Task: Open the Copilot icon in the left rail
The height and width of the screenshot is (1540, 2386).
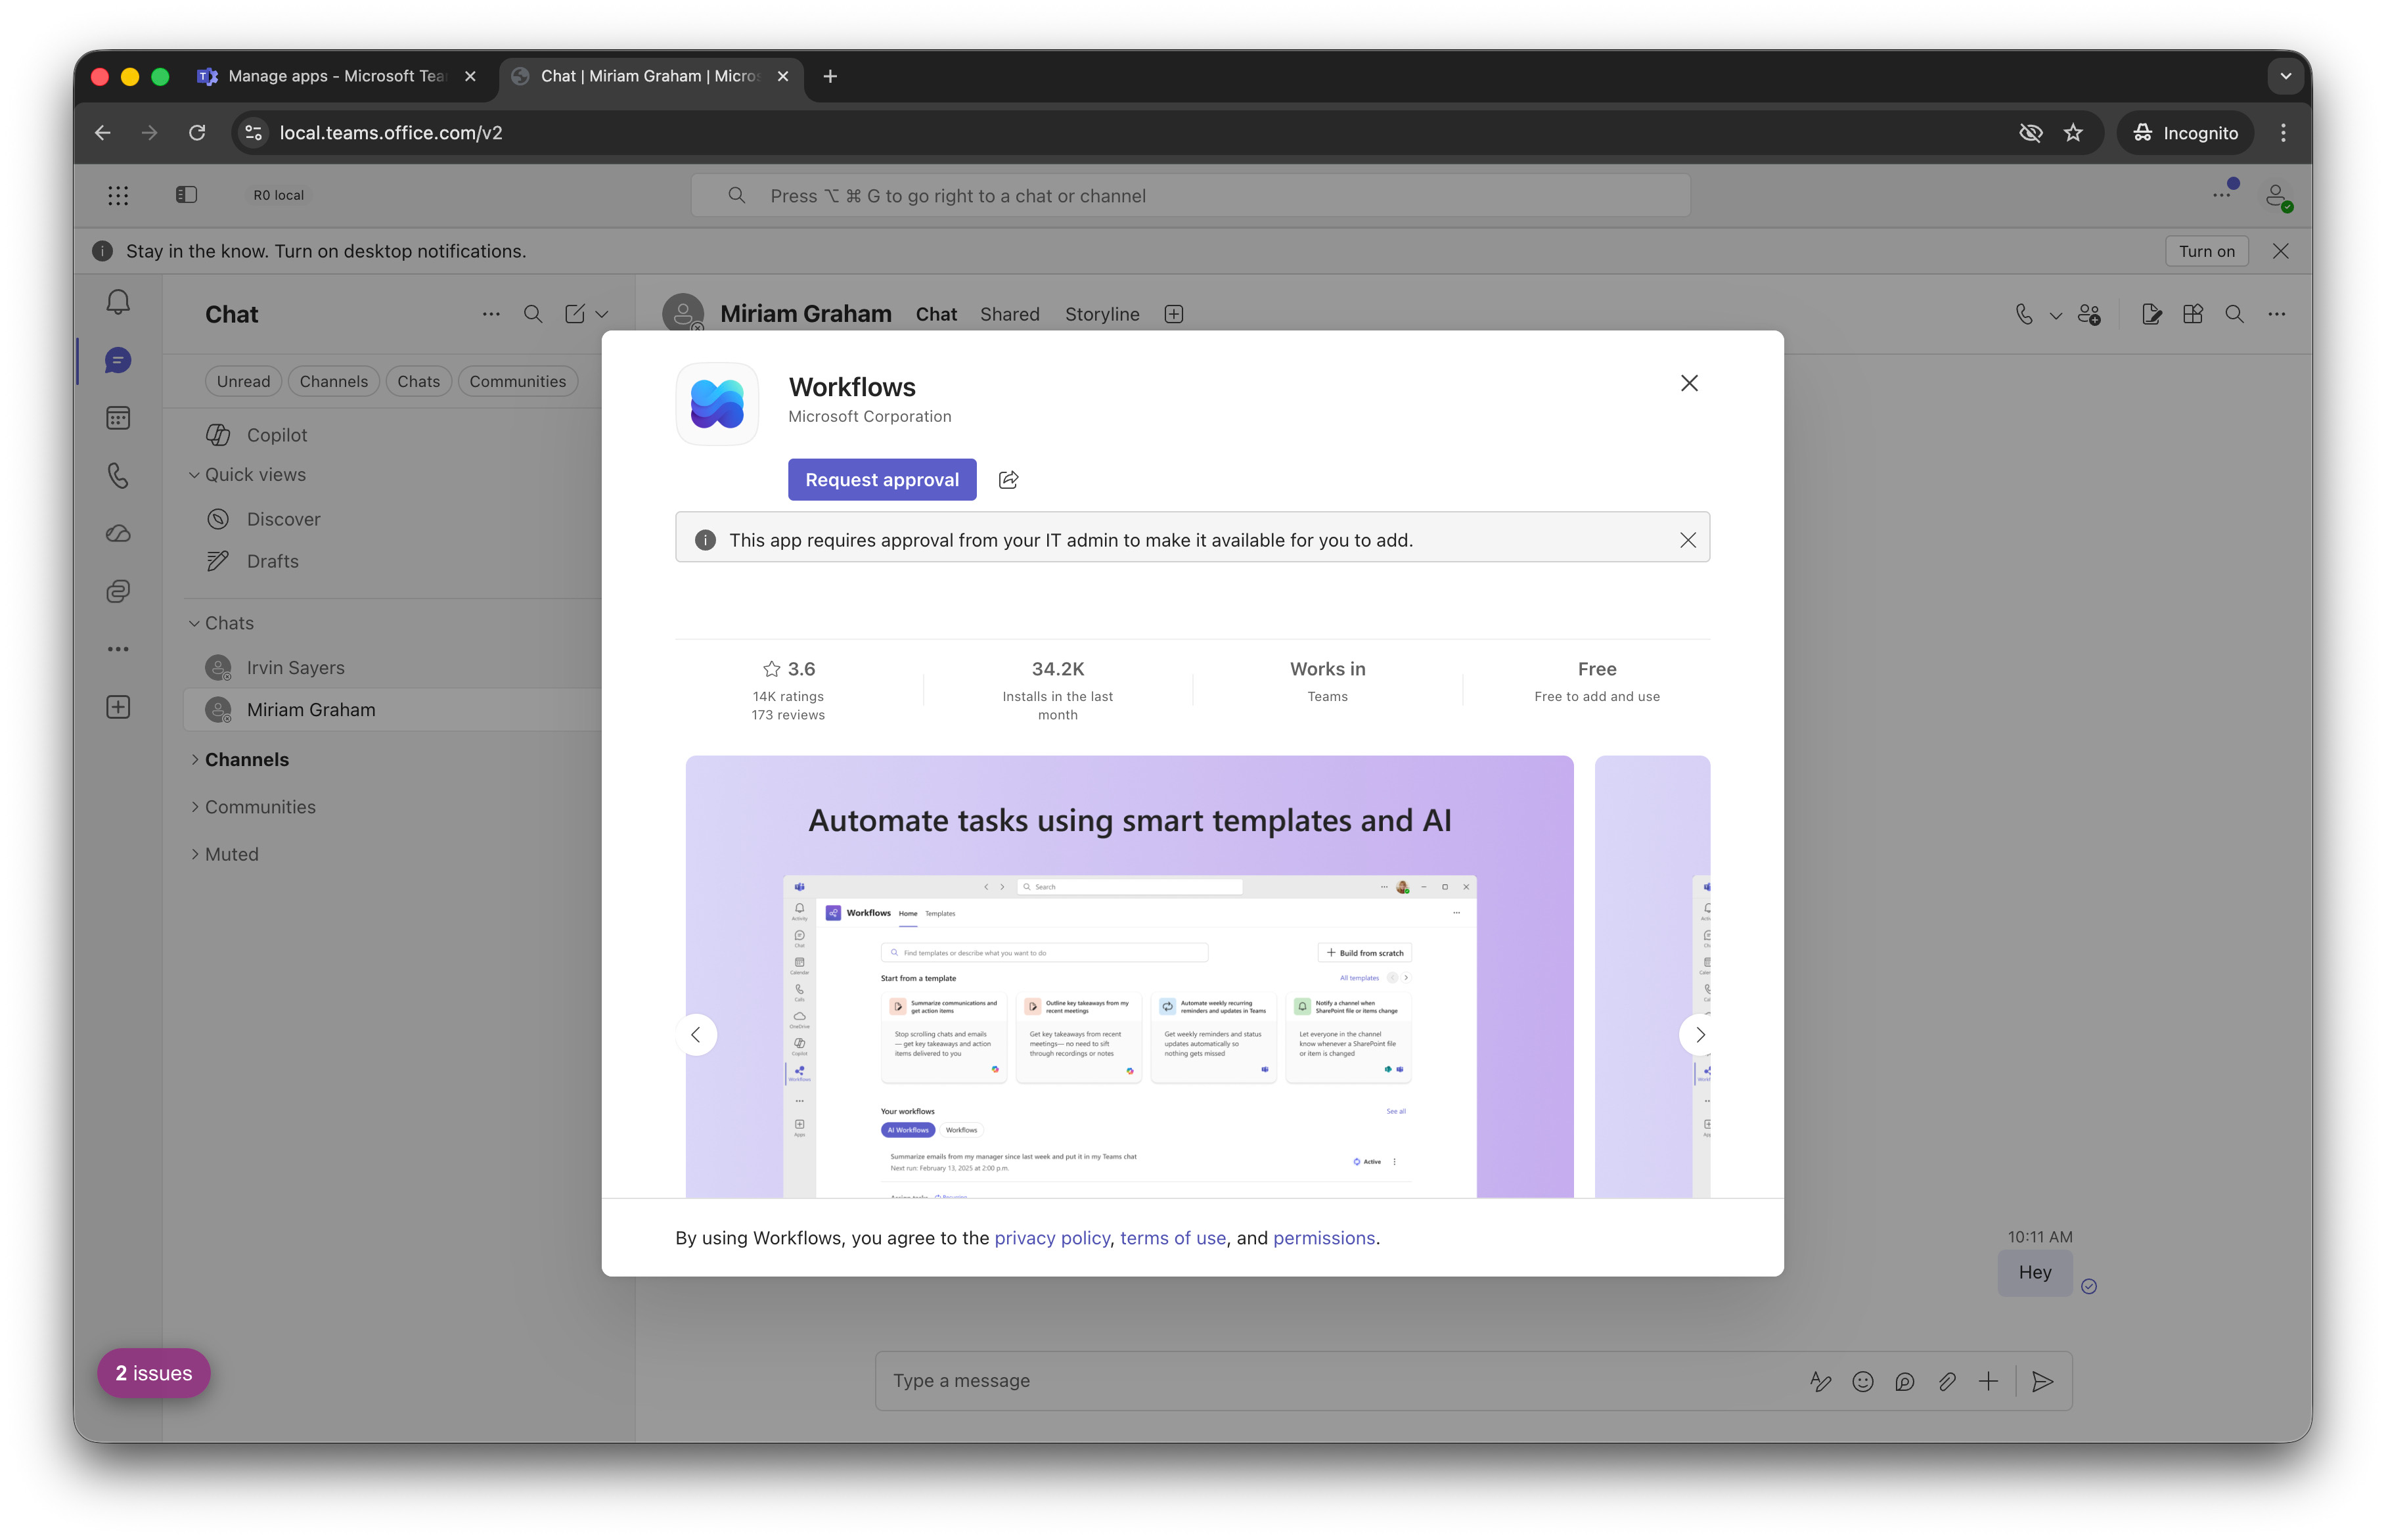Action: (118, 591)
